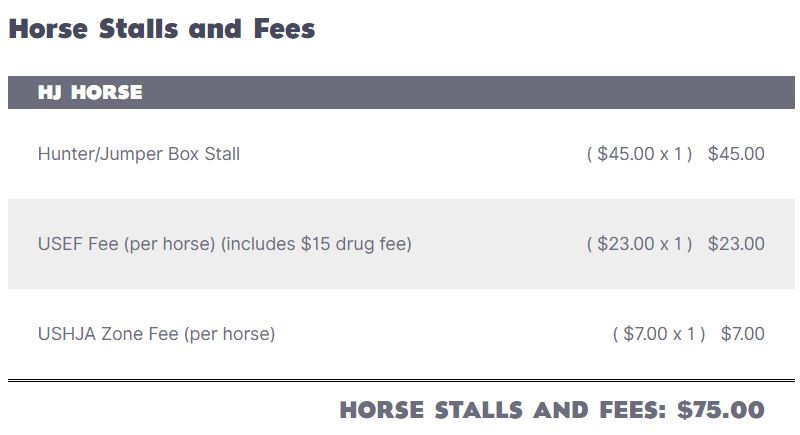Click the USHJA Zone Fee (per horse) label
Screen dimensions: 800x435
157,334
